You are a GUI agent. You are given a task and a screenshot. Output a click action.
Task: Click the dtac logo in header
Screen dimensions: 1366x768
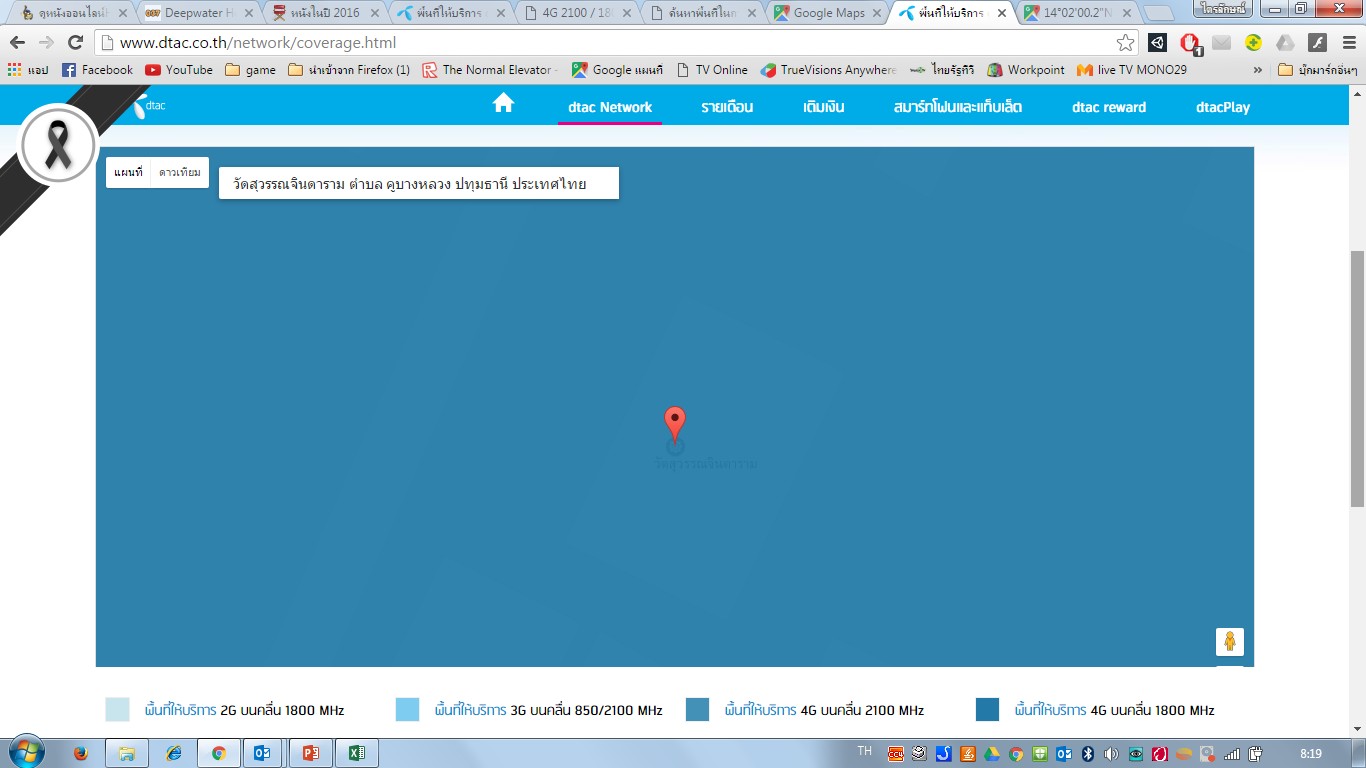148,105
